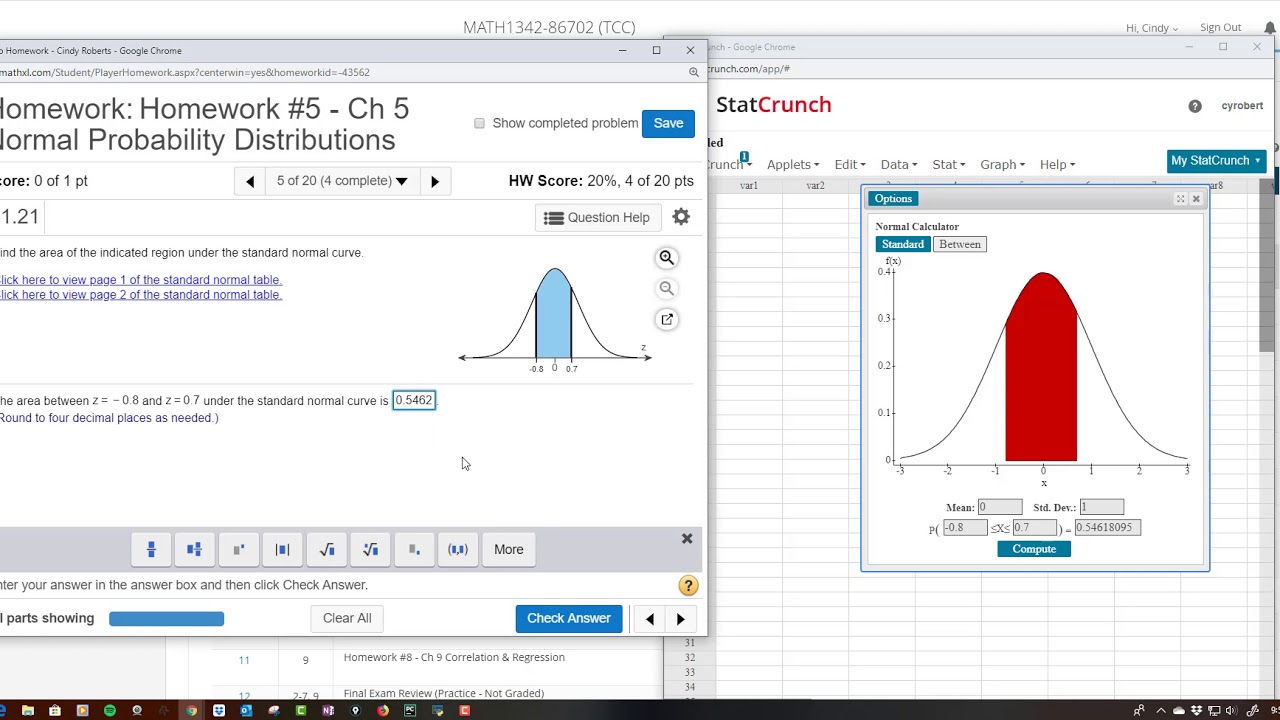Close the Normal Calculator window
Image resolution: width=1280 pixels, height=720 pixels.
click(x=1196, y=199)
